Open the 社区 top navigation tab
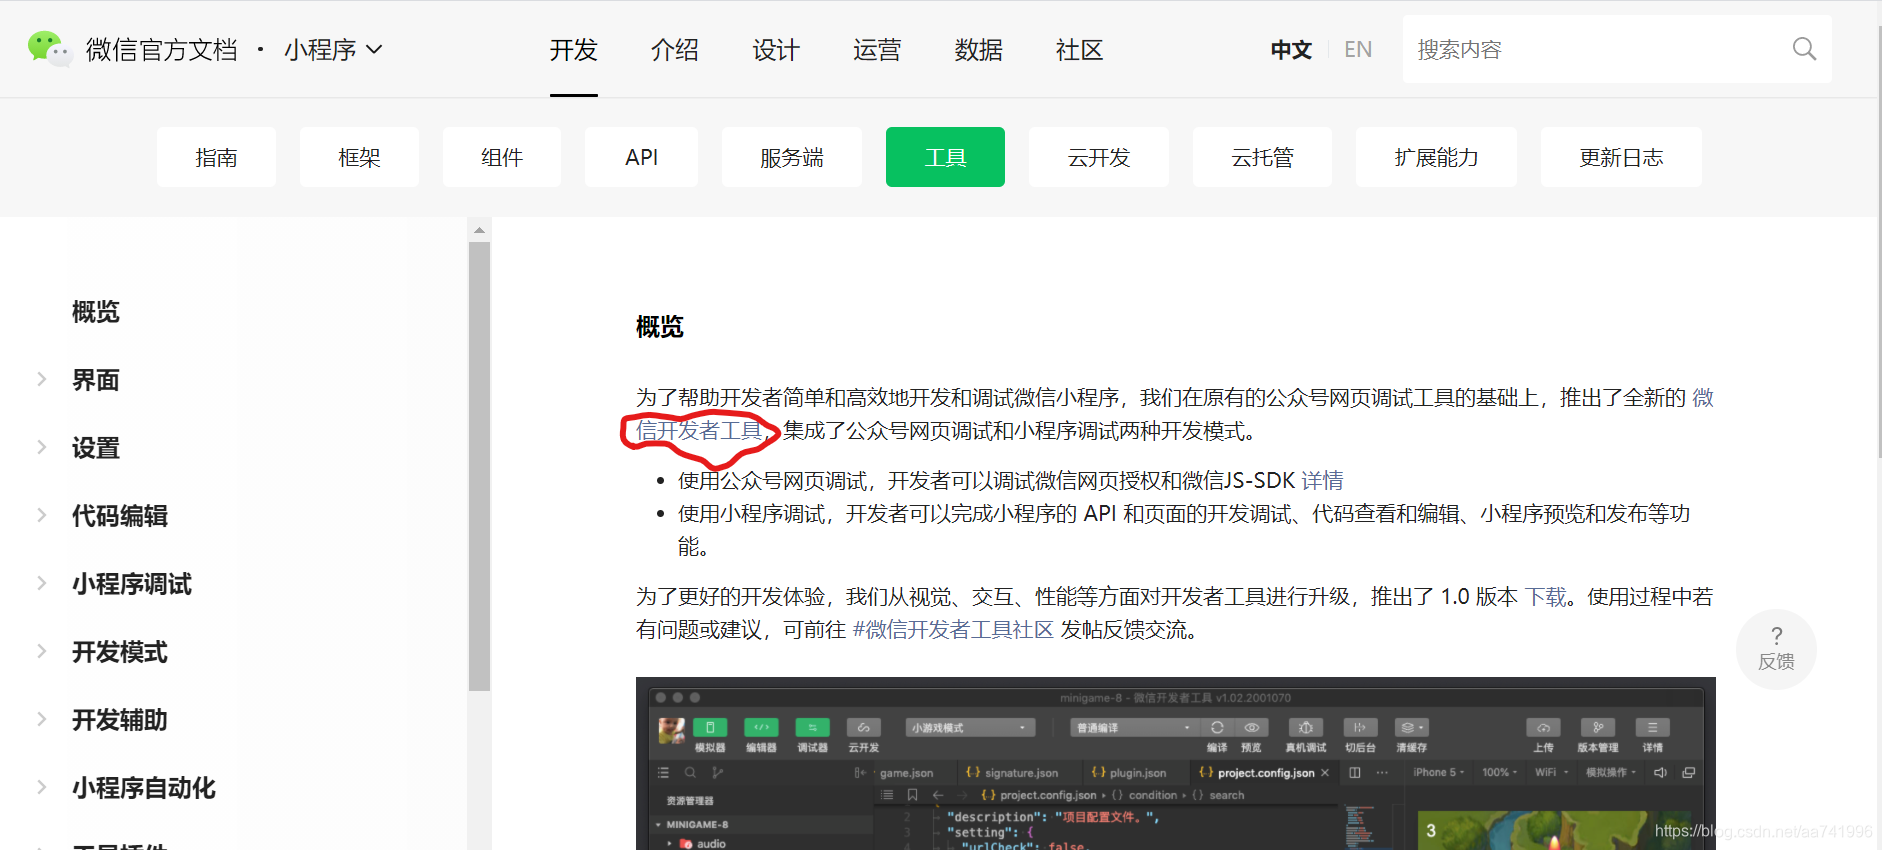This screenshot has height=850, width=1882. point(1080,50)
